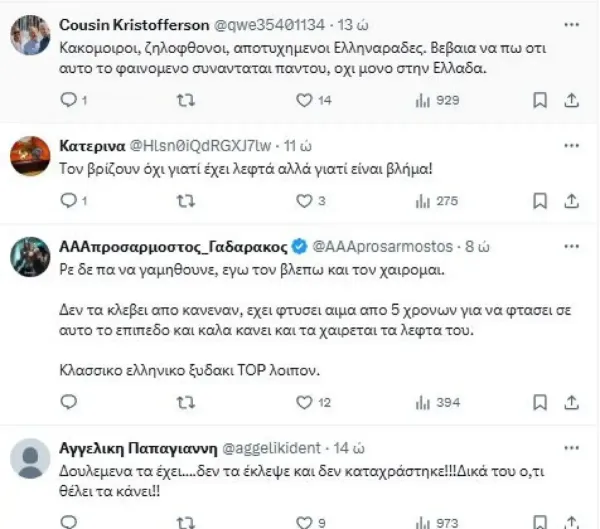
Task: Like Cousin Kristofferson's tweet with 14 likes
Action: pyautogui.click(x=306, y=100)
